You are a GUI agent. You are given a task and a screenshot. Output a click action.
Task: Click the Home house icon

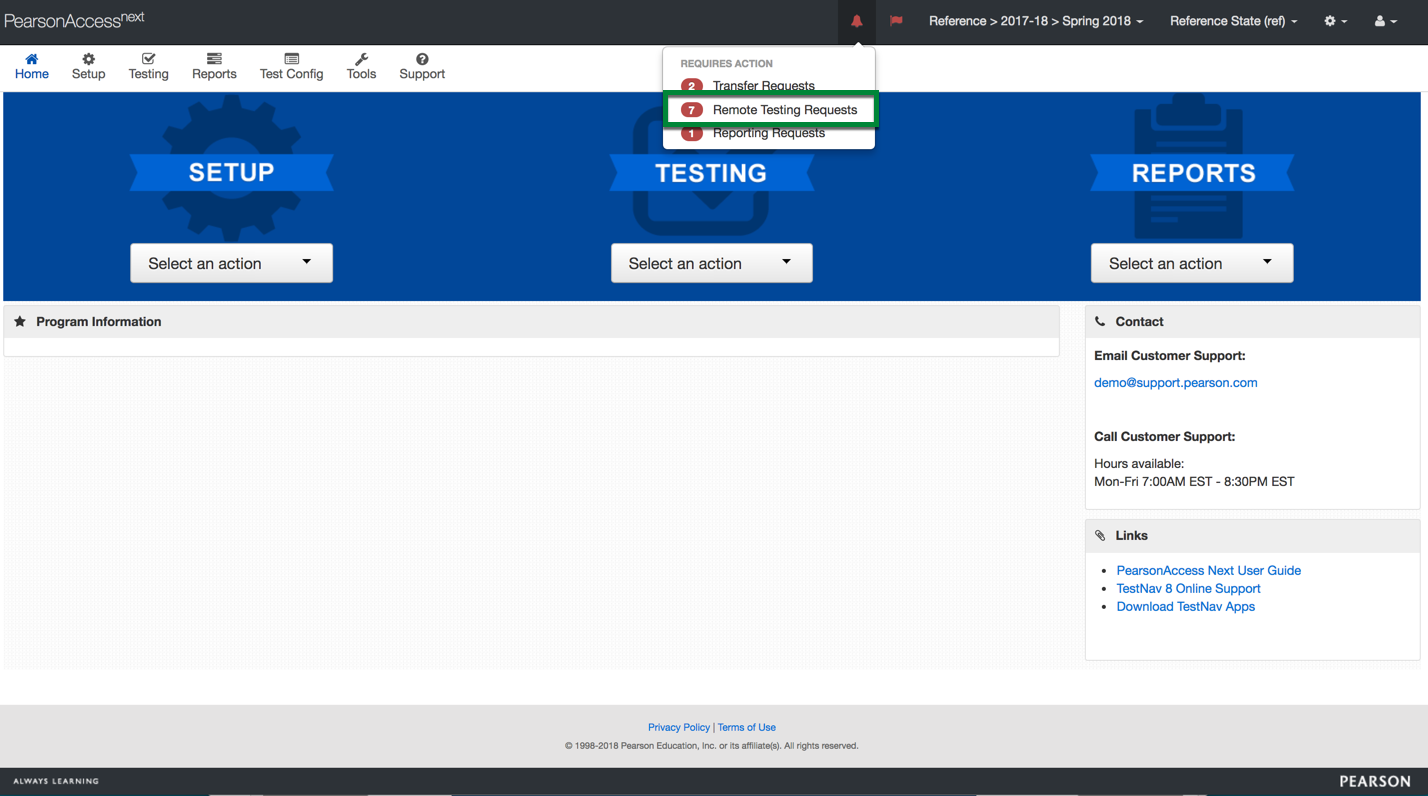pyautogui.click(x=32, y=59)
